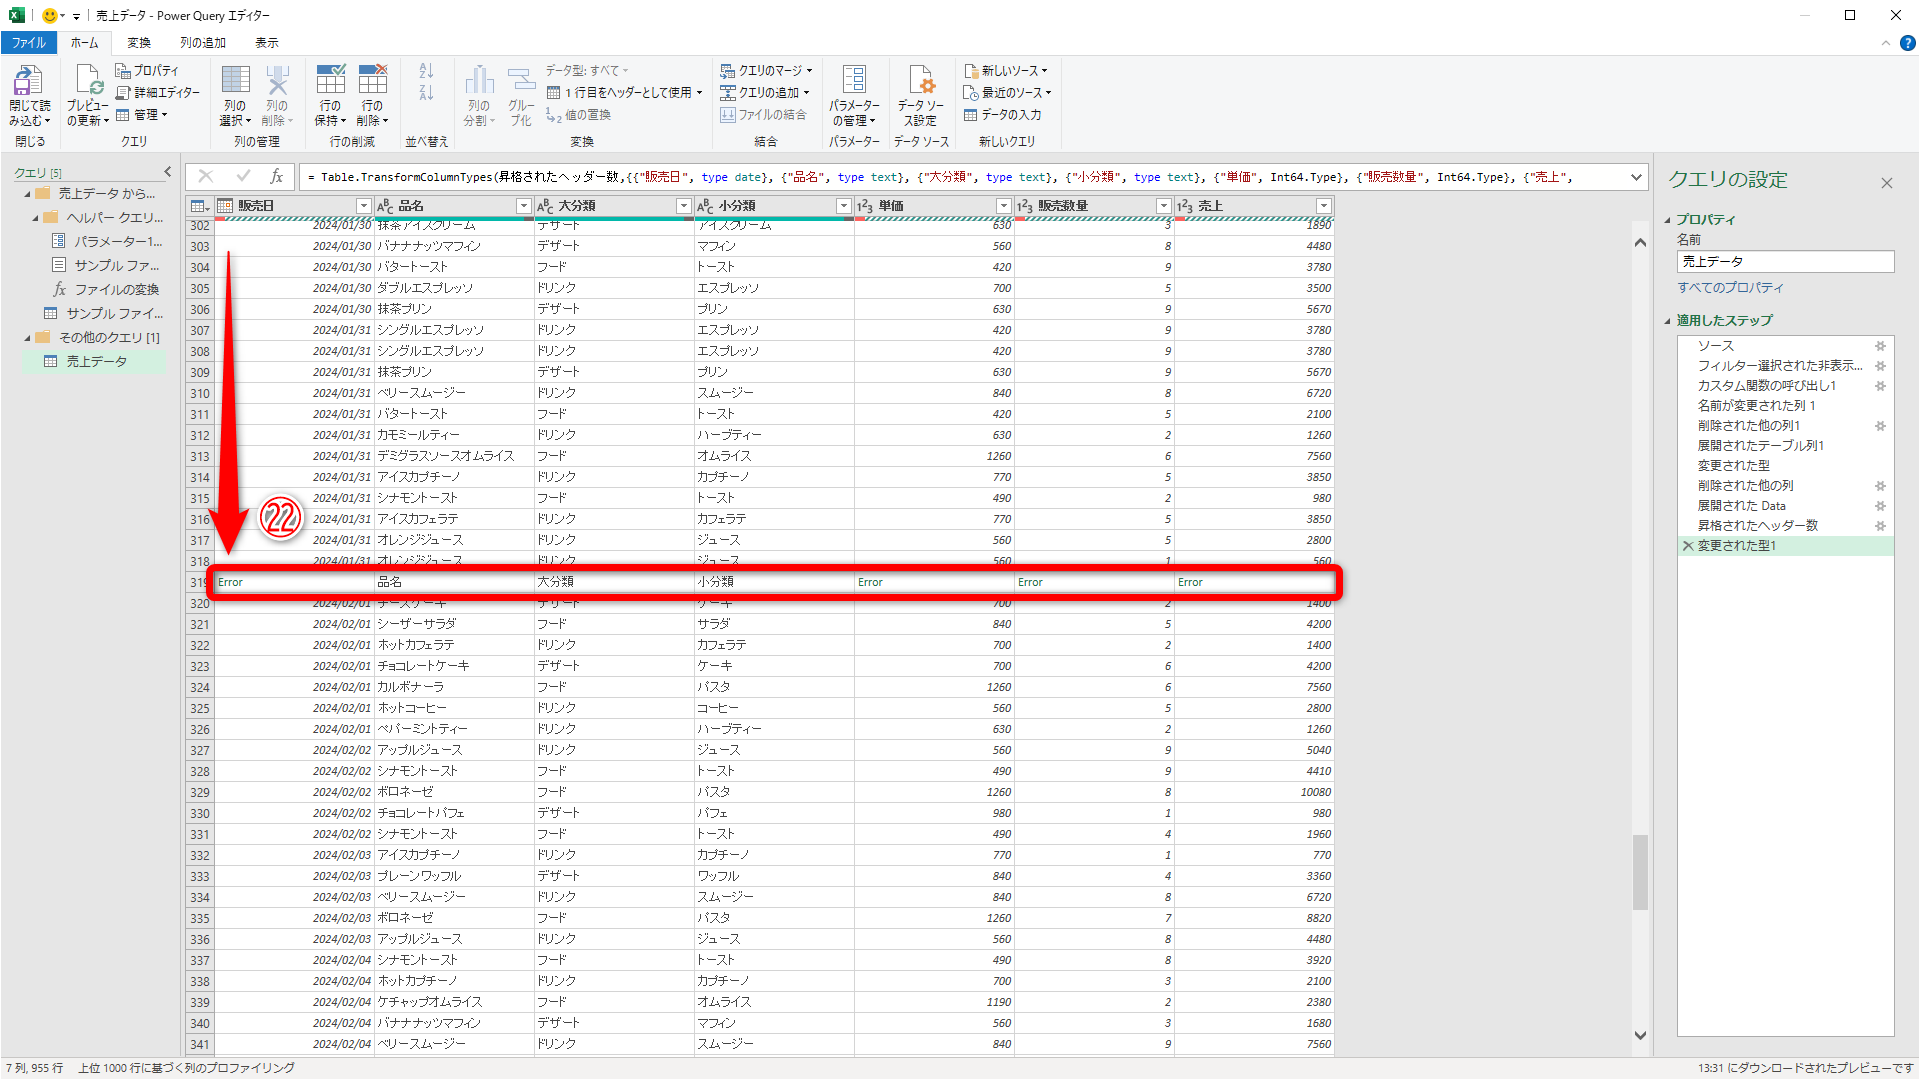Image resolution: width=1920 pixels, height=1080 pixels.
Task: Click vertical scrollbar thumb of data grid
Action: click(1640, 870)
